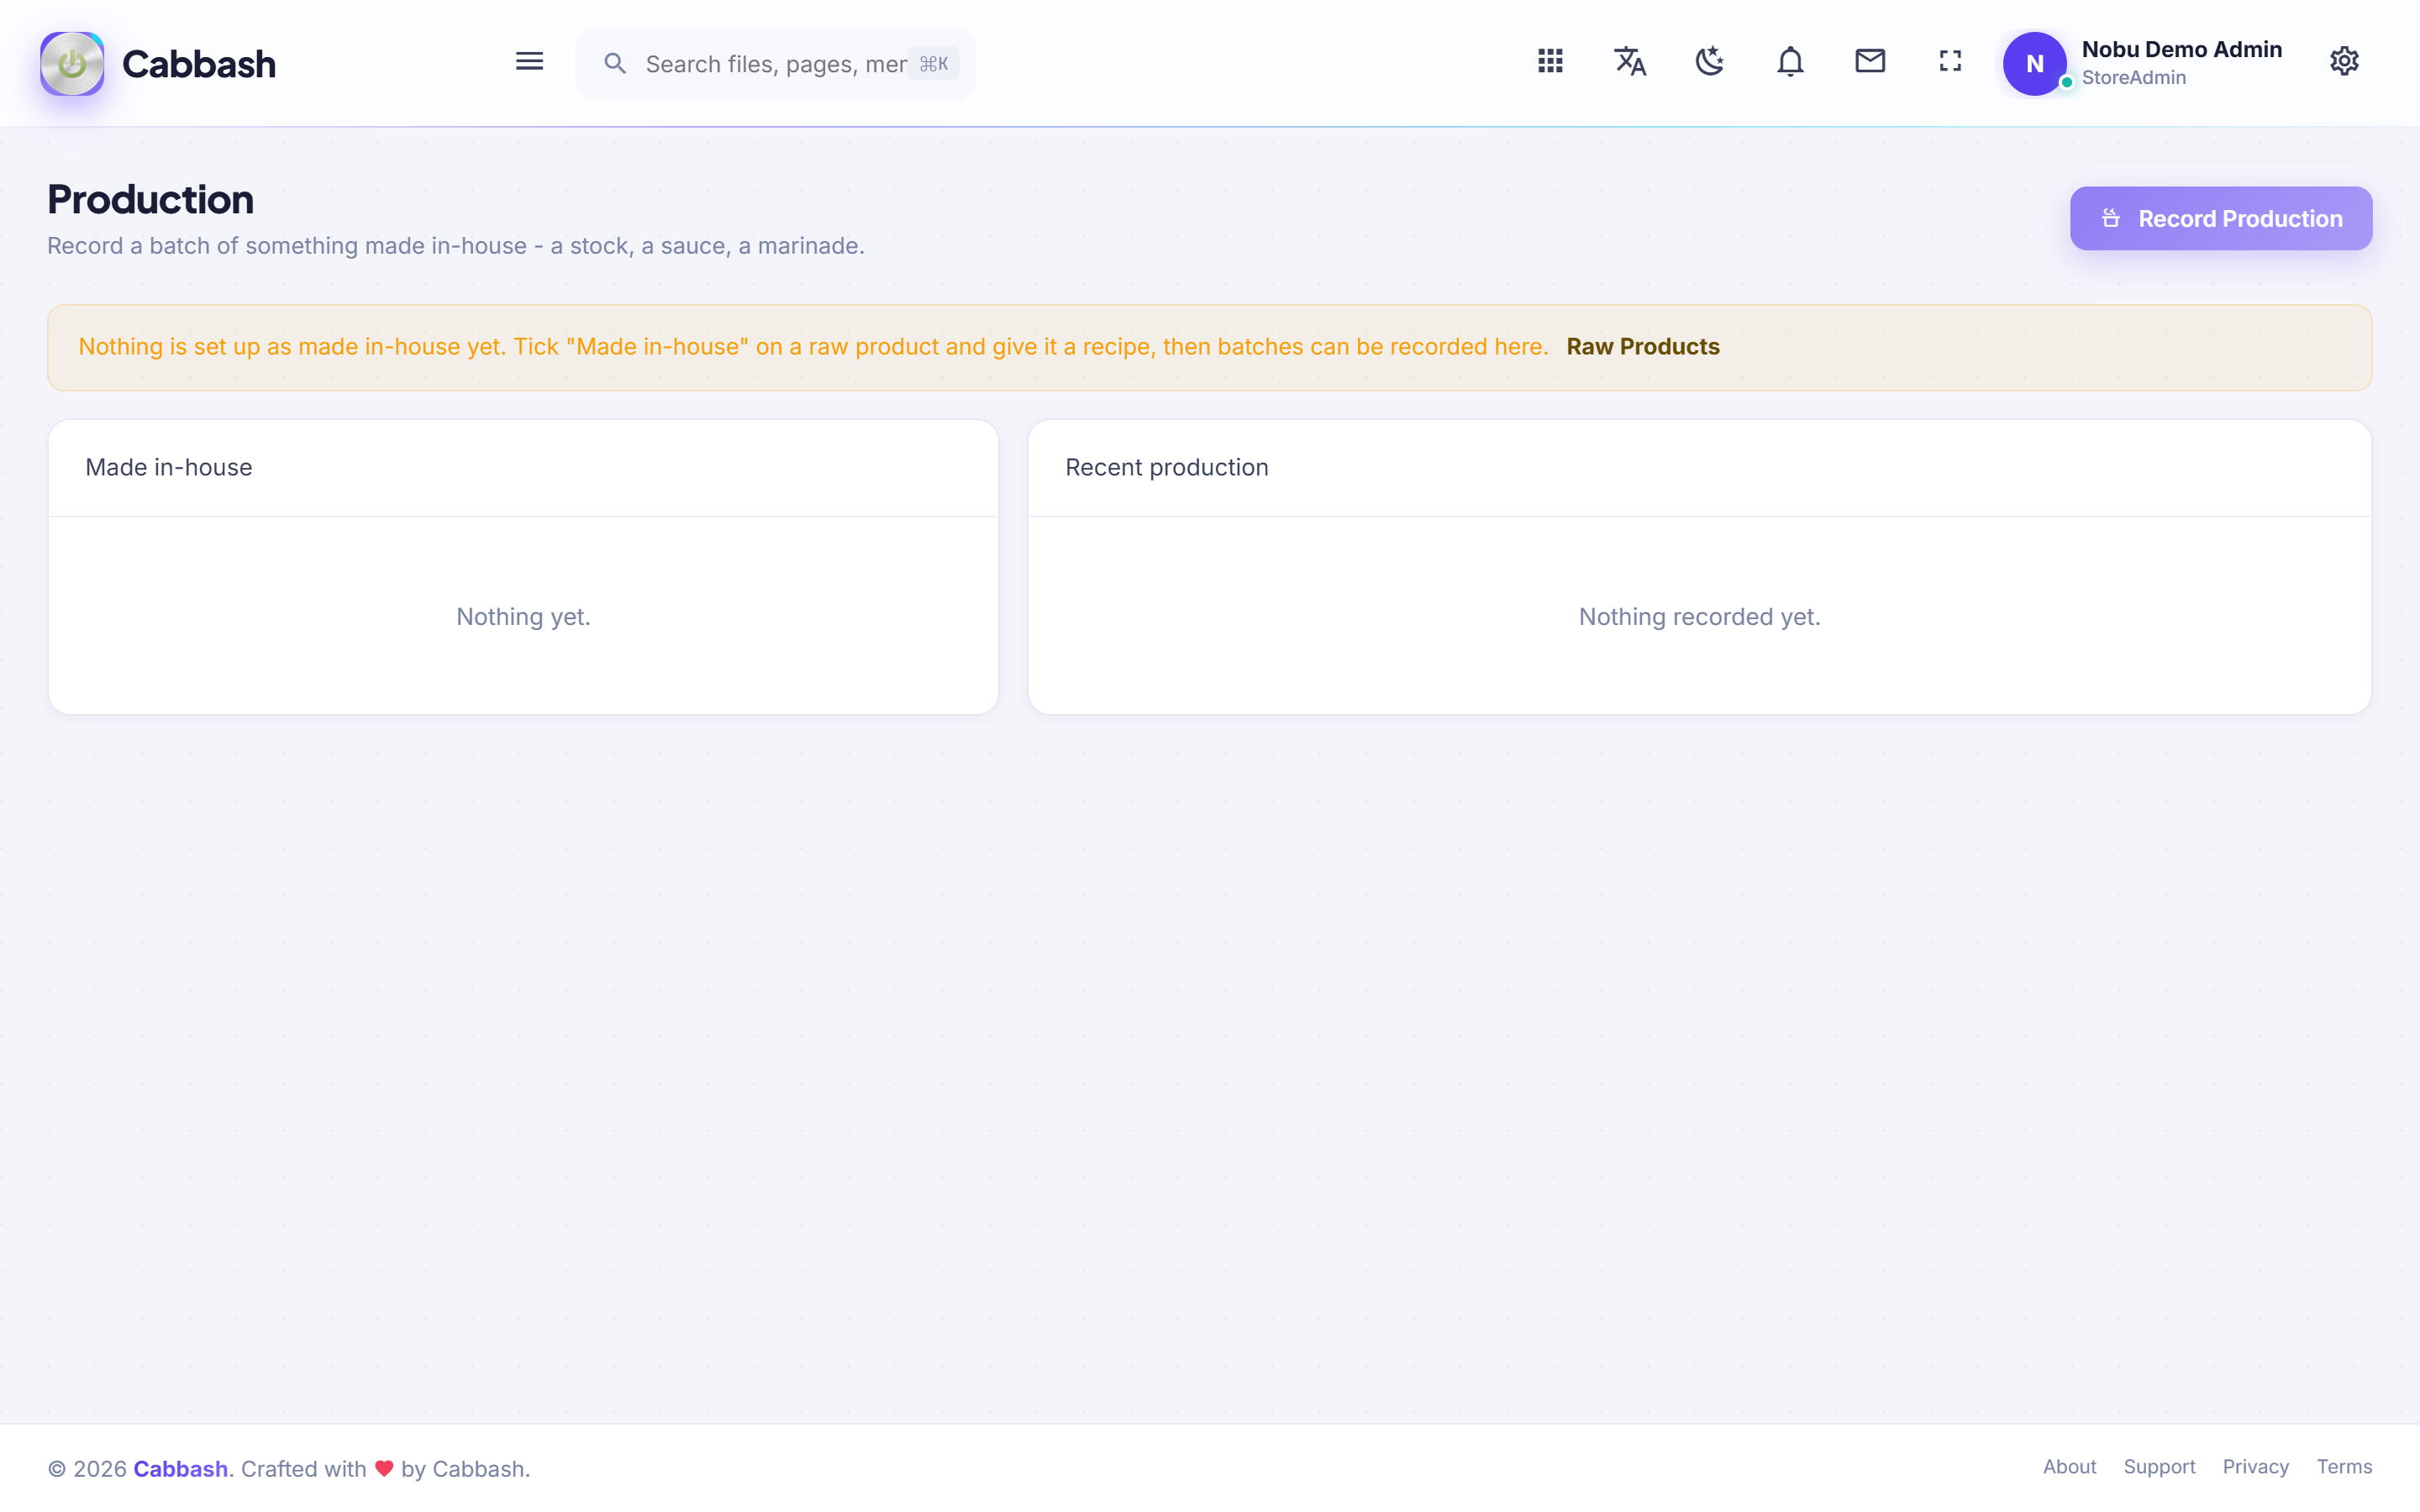
Task: Click the 'Made in-house' card title
Action: pyautogui.click(x=169, y=467)
